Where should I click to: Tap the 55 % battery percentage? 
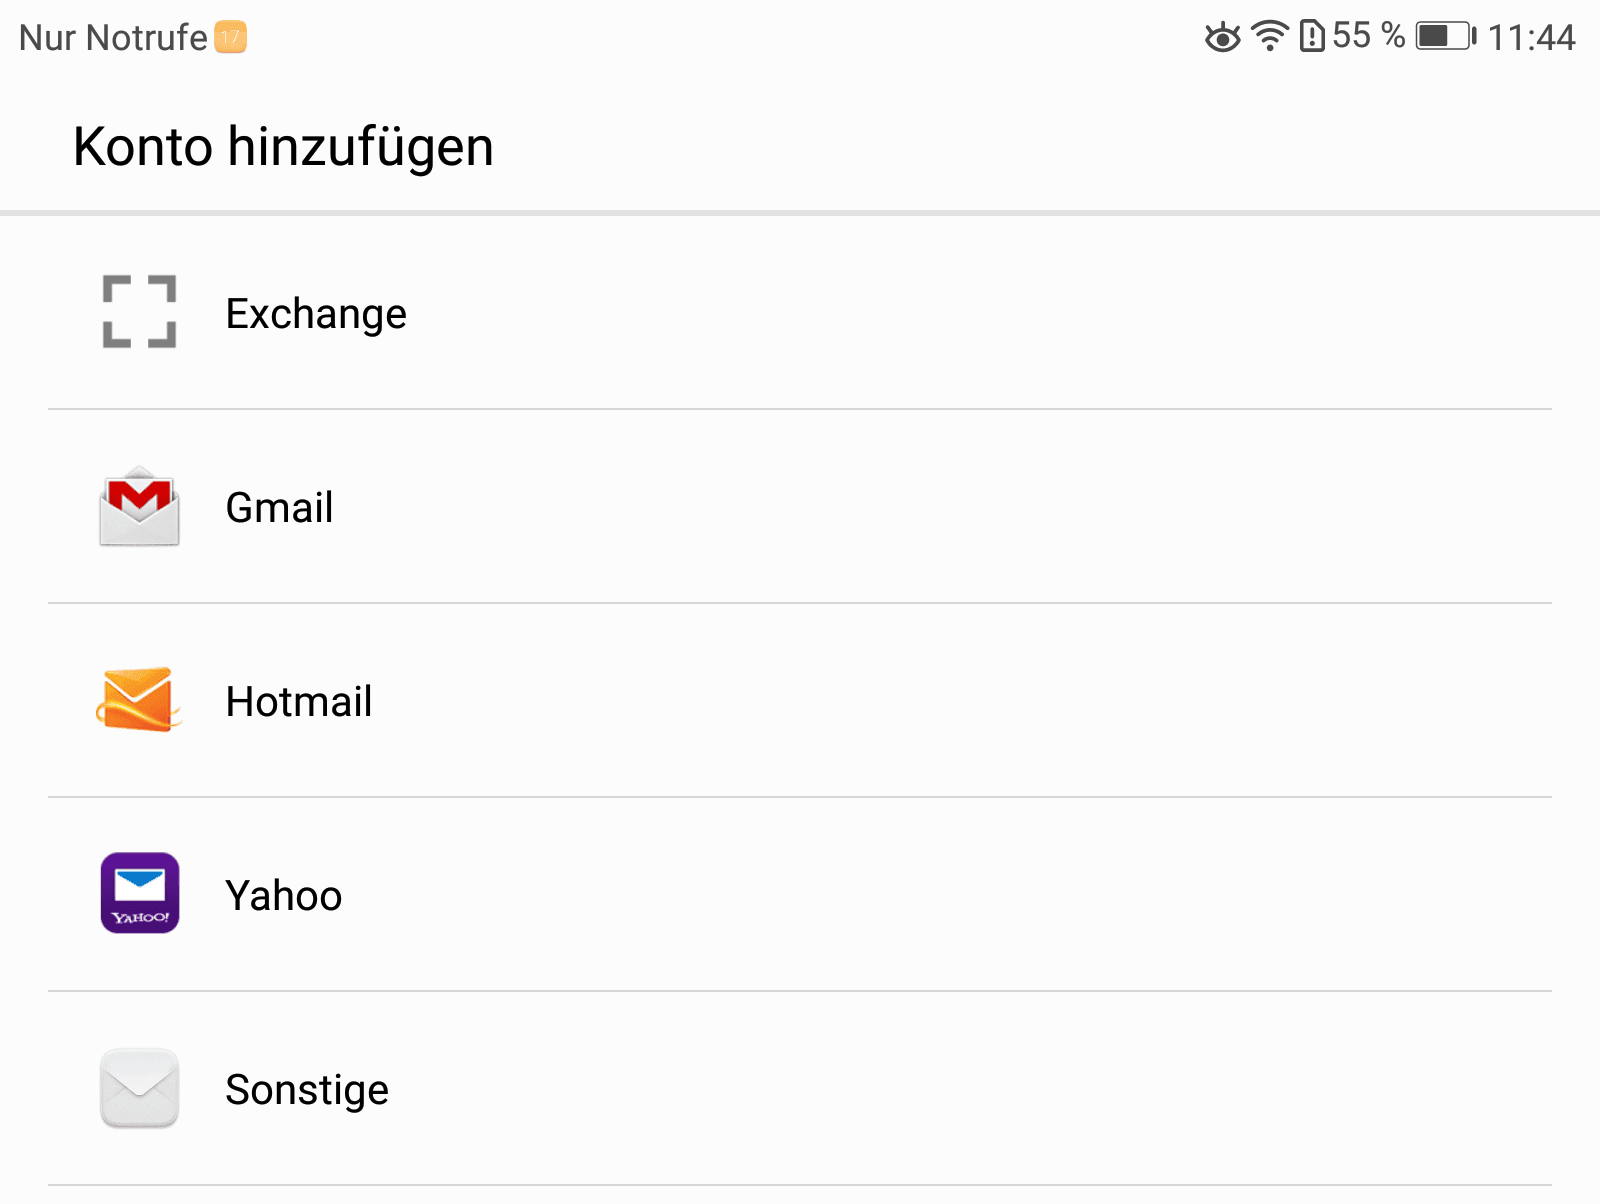click(x=1368, y=36)
